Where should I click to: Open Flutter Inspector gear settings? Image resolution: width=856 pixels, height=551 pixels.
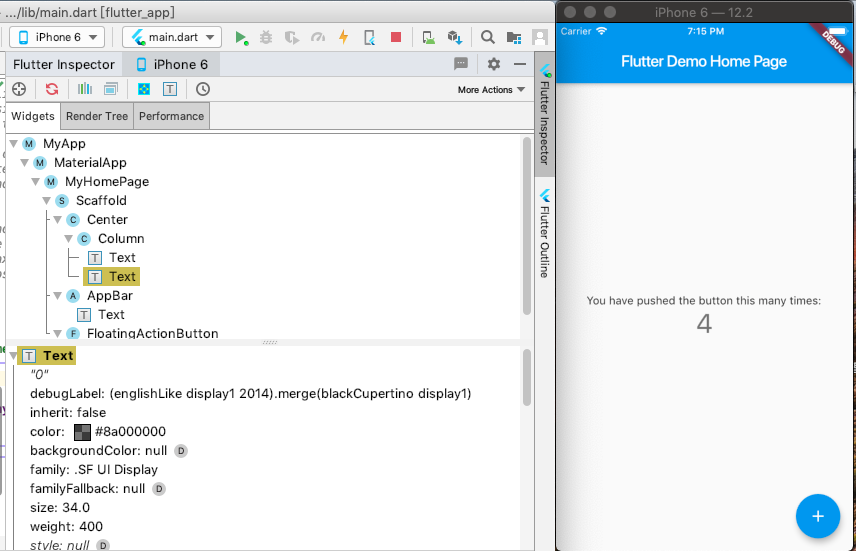pyautogui.click(x=494, y=64)
